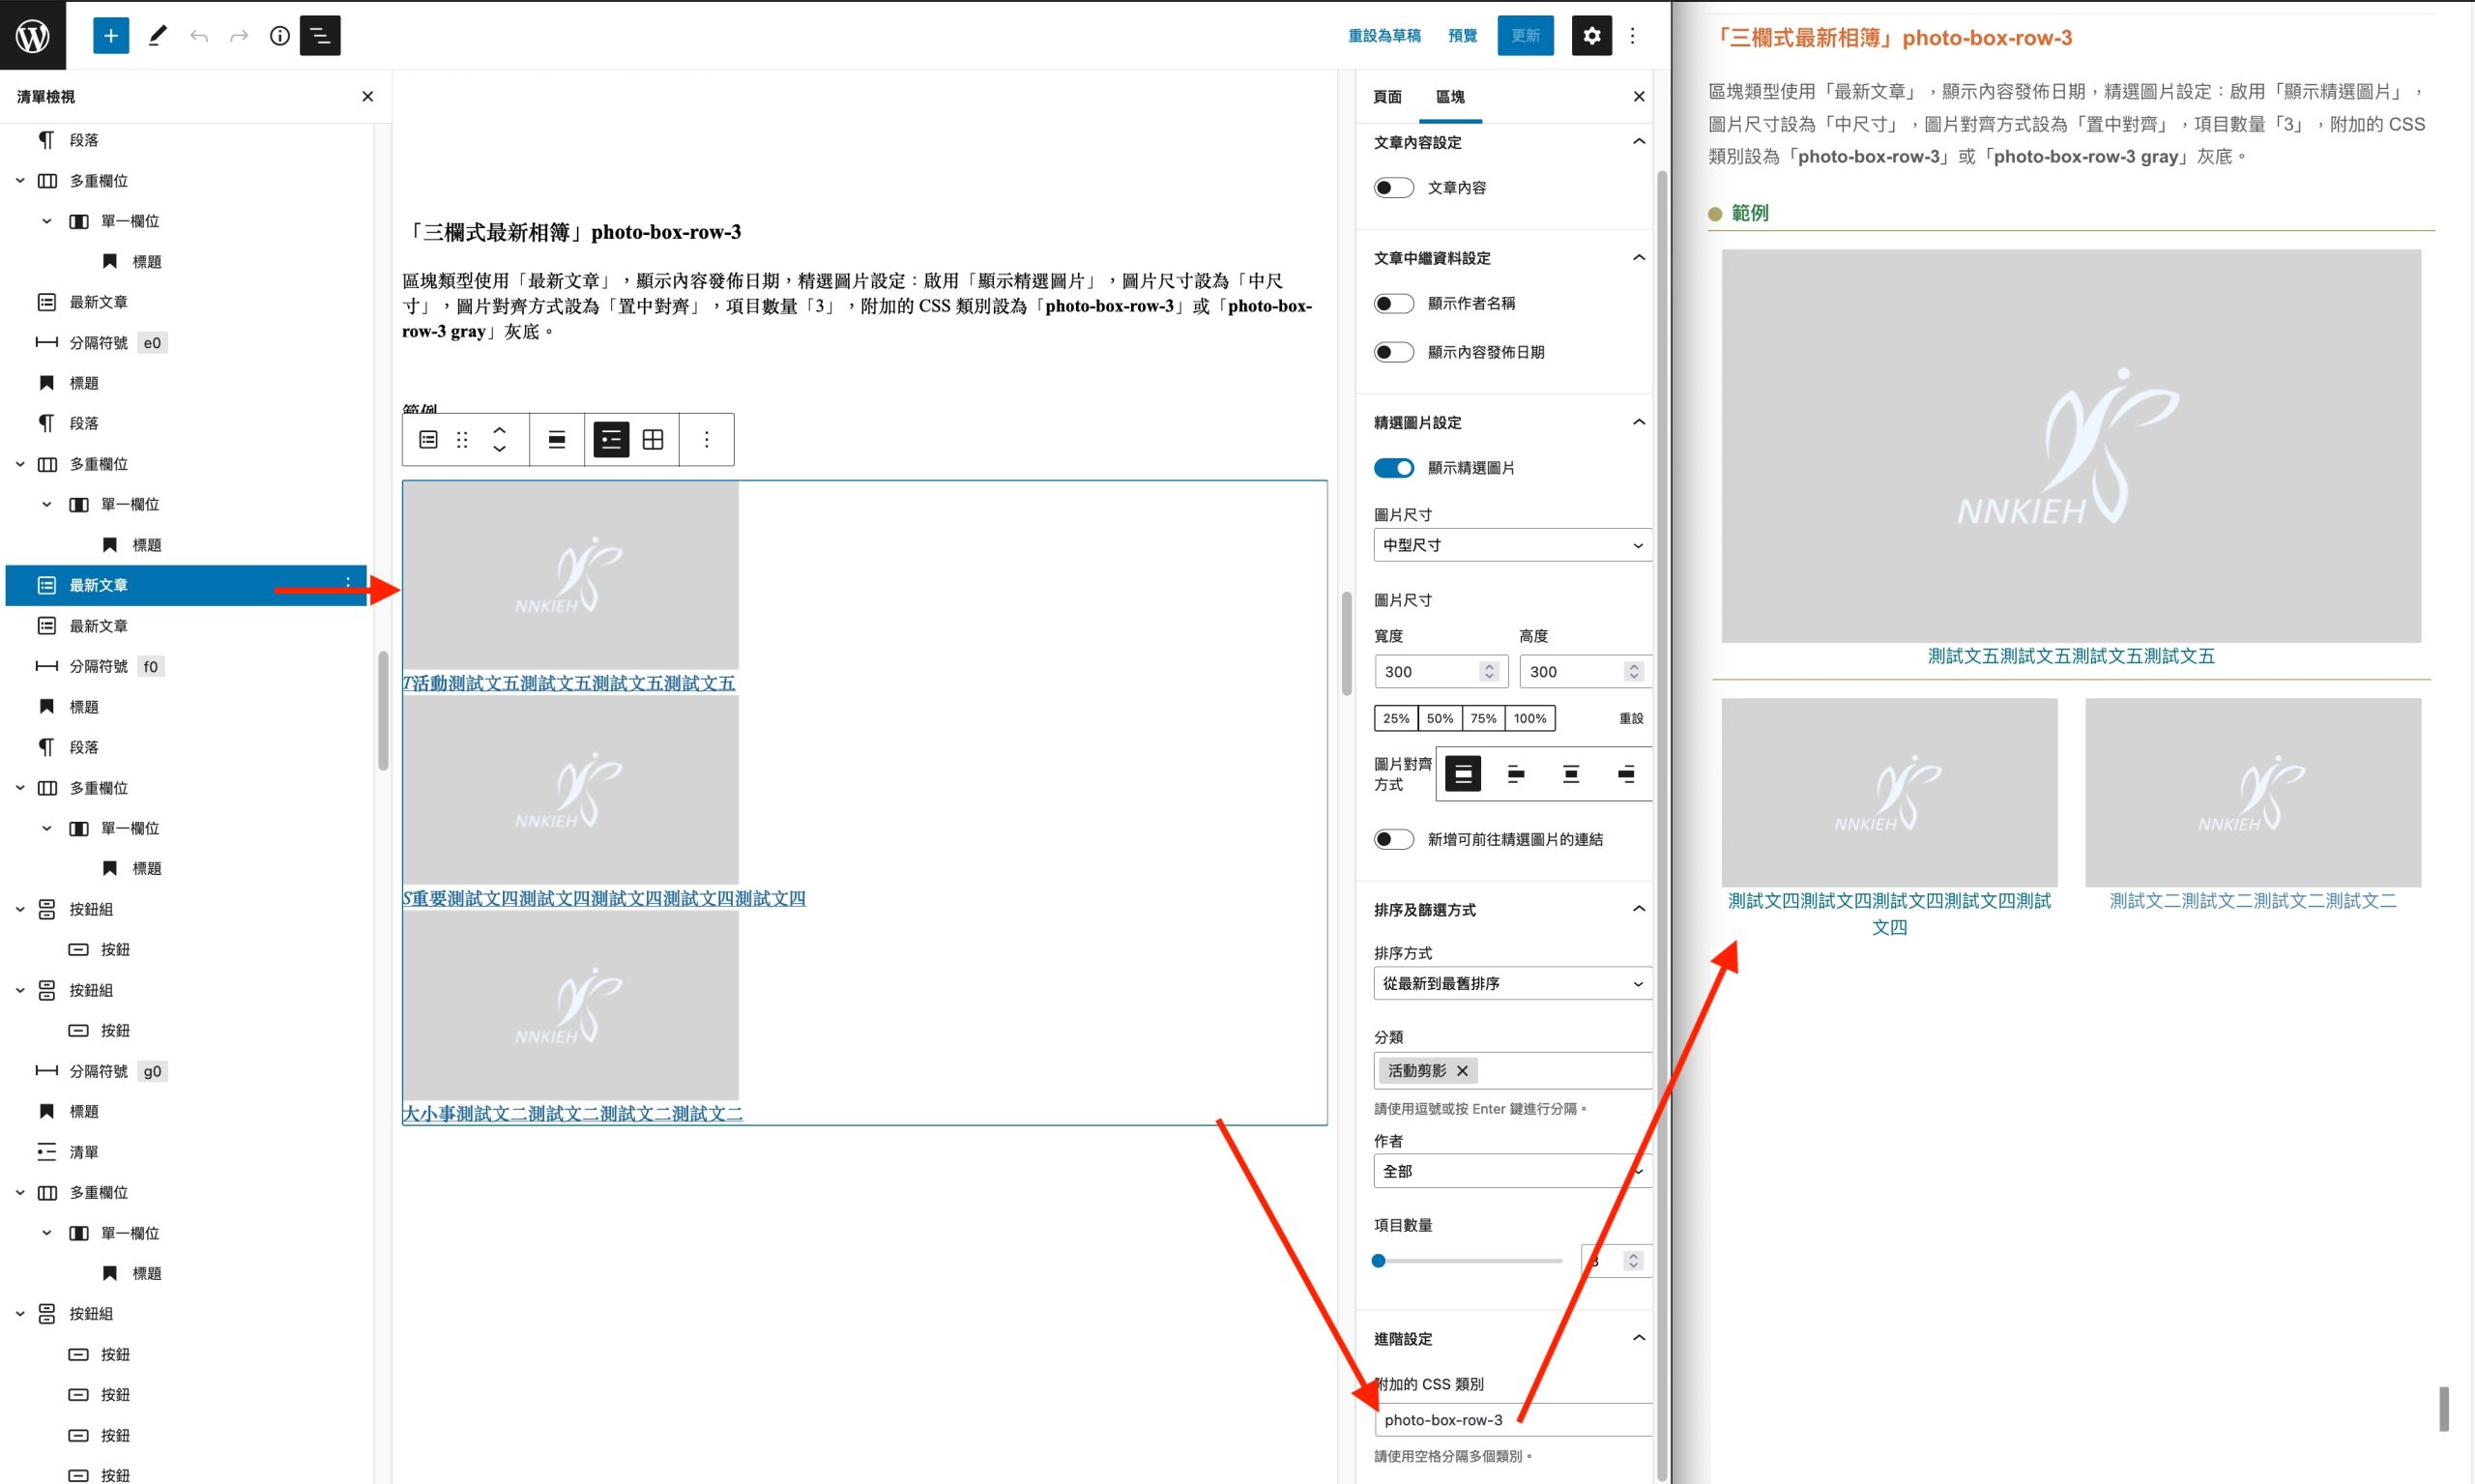Viewport: 2475px width, 1484px height.
Task: Switch to the 區塊 tab
Action: (1450, 96)
